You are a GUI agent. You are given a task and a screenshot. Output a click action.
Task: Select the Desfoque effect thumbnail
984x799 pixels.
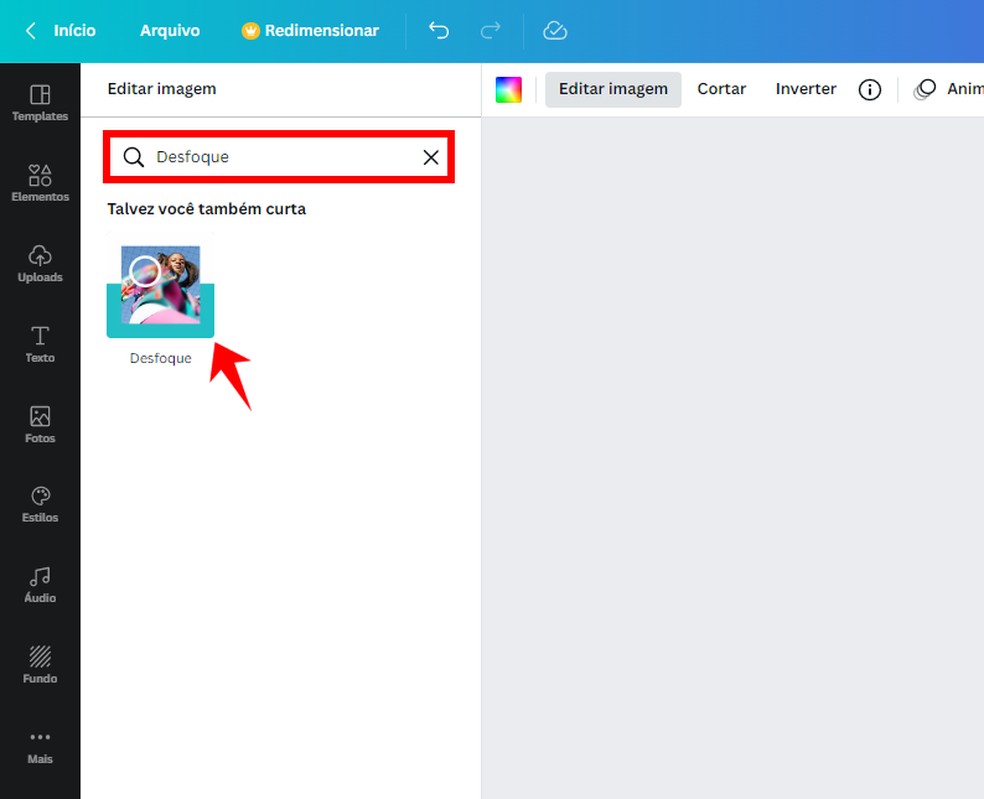[x=161, y=285]
